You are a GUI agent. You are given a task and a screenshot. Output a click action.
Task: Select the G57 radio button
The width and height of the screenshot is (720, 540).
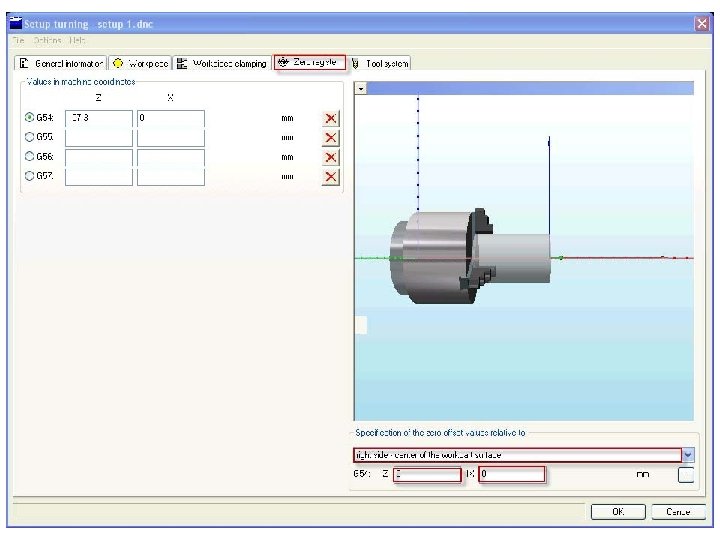pyautogui.click(x=29, y=176)
